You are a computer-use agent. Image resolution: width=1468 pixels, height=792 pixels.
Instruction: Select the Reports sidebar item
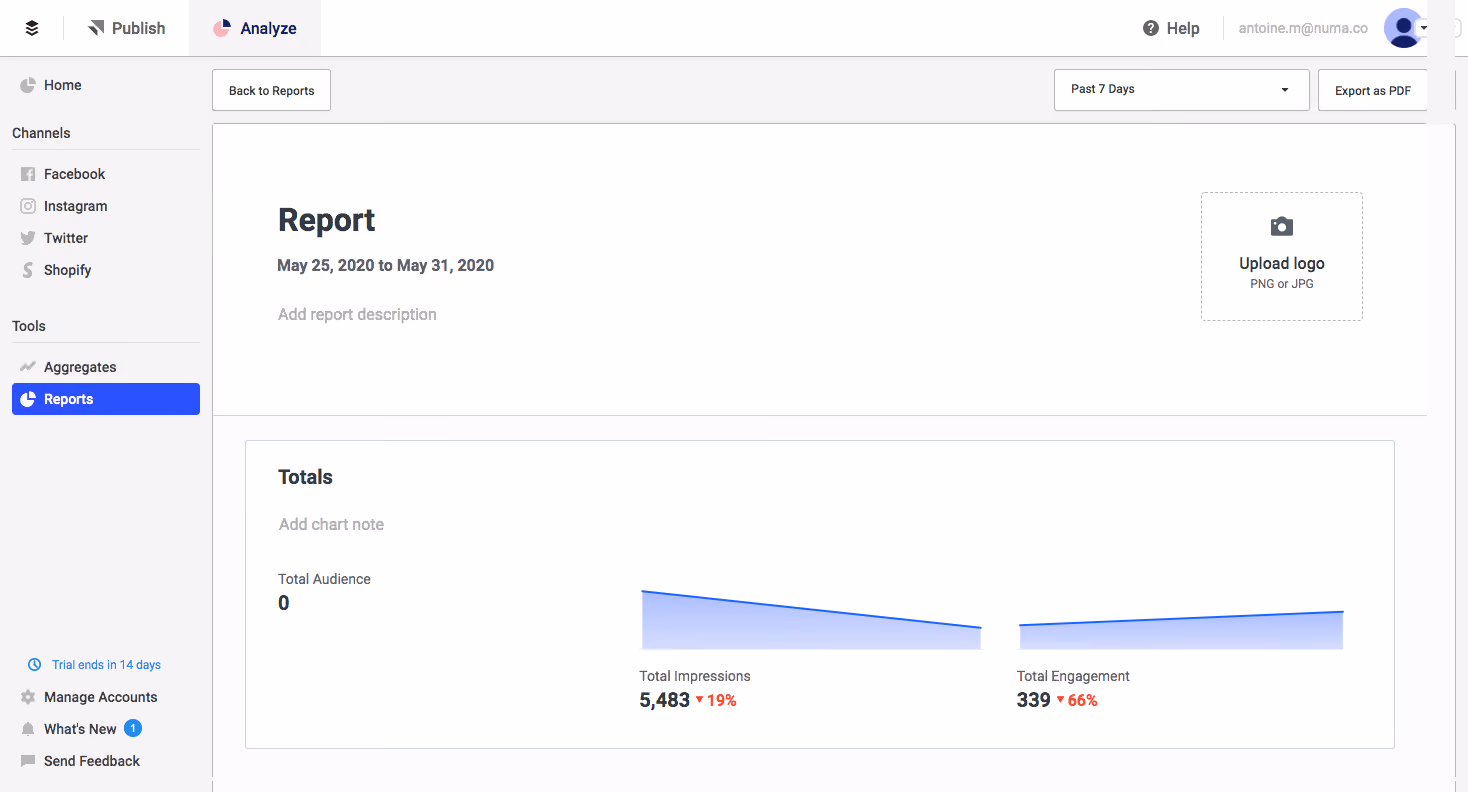pos(106,399)
